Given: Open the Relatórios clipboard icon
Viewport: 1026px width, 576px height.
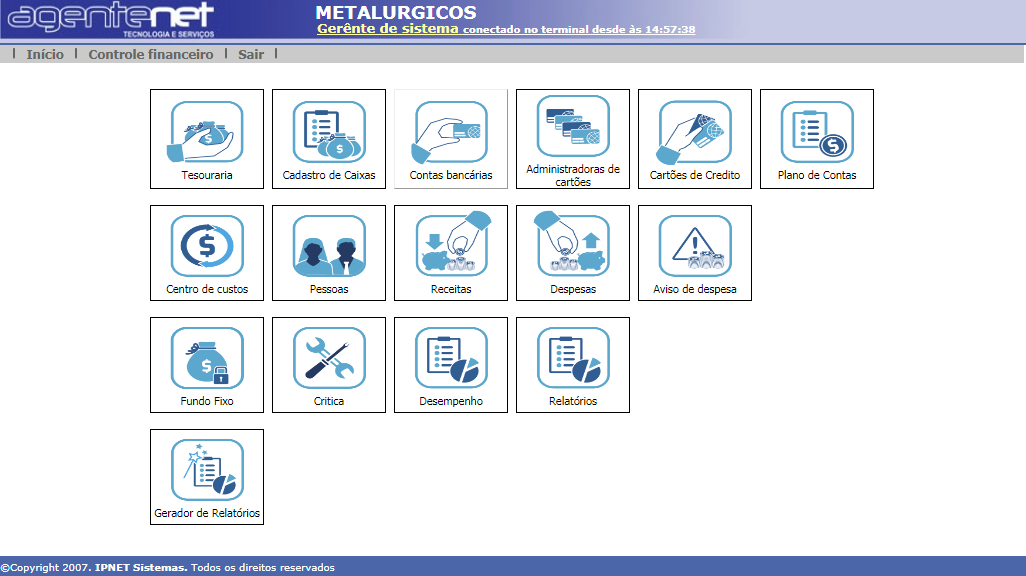Looking at the screenshot, I should [x=573, y=358].
